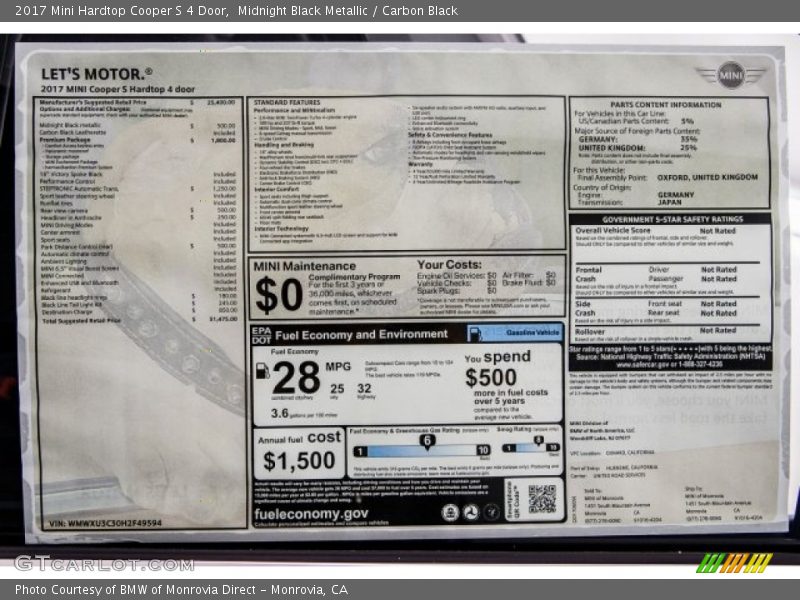The height and width of the screenshot is (600, 800).
Task: Click 'Overall Vehicle Score' row
Action: click(x=656, y=231)
